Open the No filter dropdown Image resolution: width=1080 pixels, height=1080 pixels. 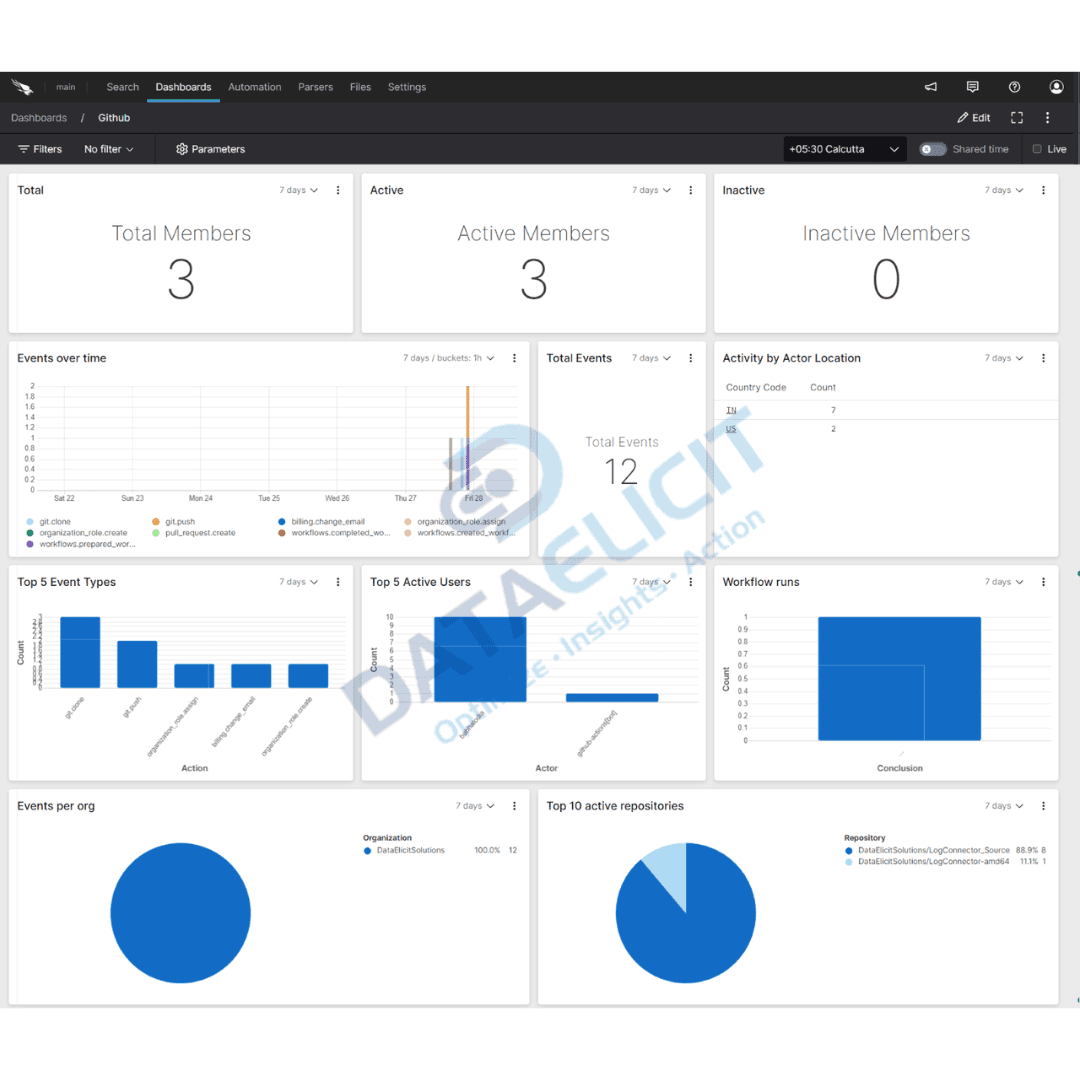(108, 149)
